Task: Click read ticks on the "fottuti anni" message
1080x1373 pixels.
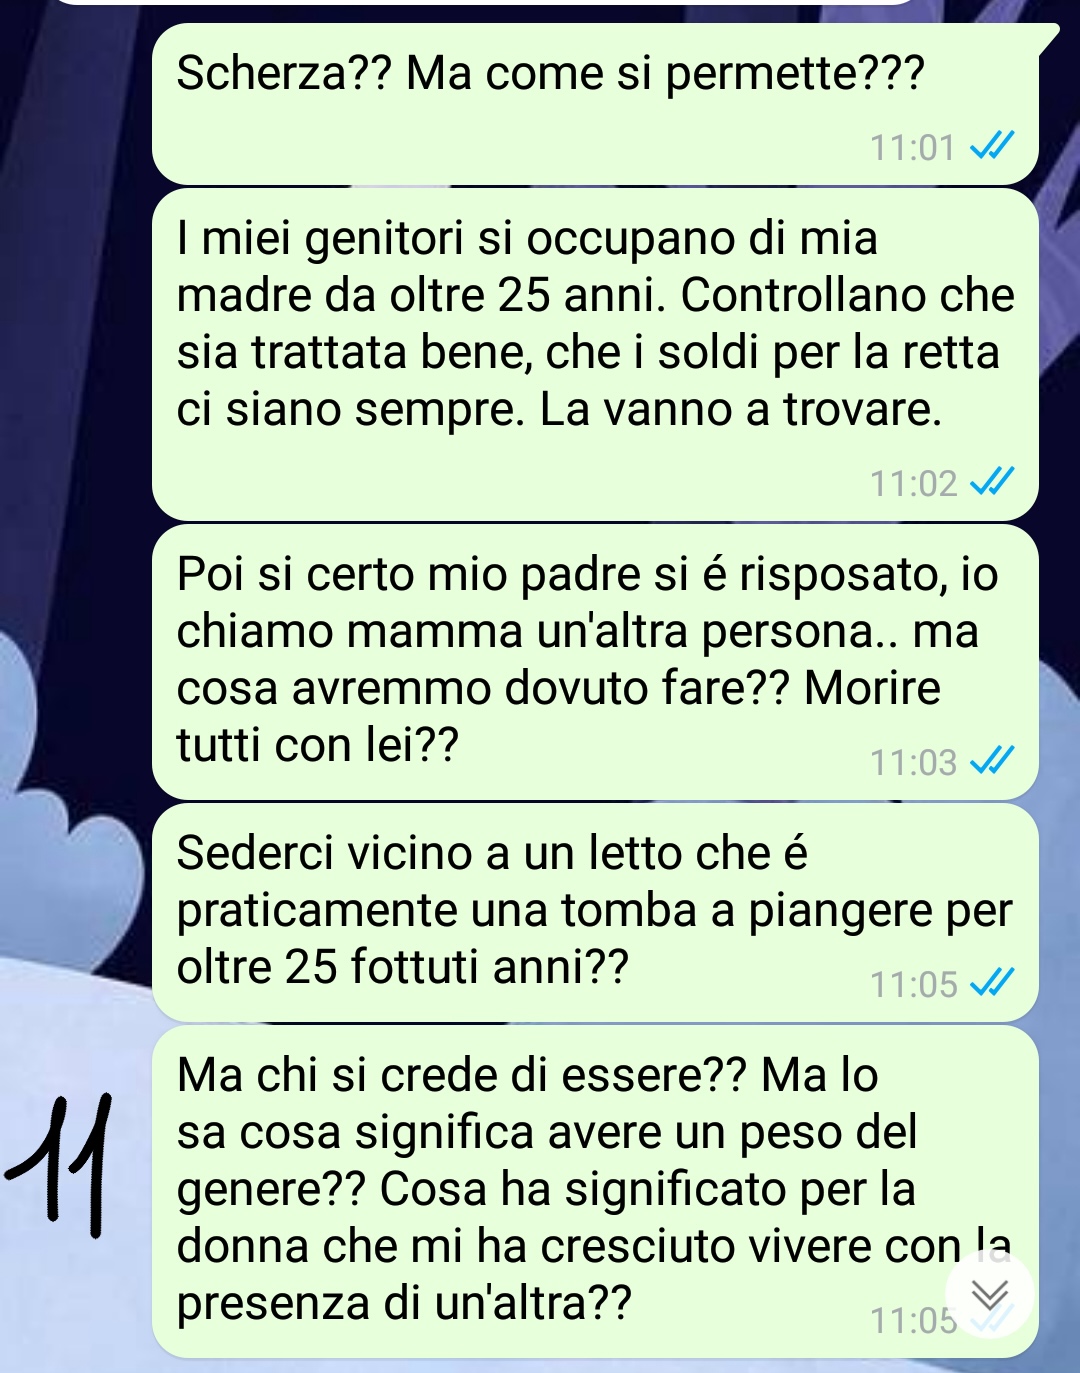Action: pyautogui.click(x=992, y=984)
